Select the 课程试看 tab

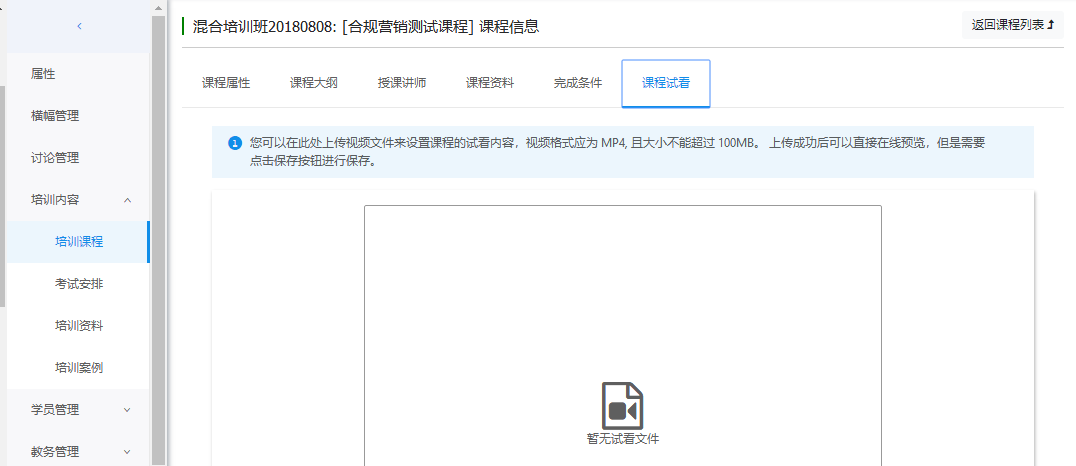[x=666, y=83]
